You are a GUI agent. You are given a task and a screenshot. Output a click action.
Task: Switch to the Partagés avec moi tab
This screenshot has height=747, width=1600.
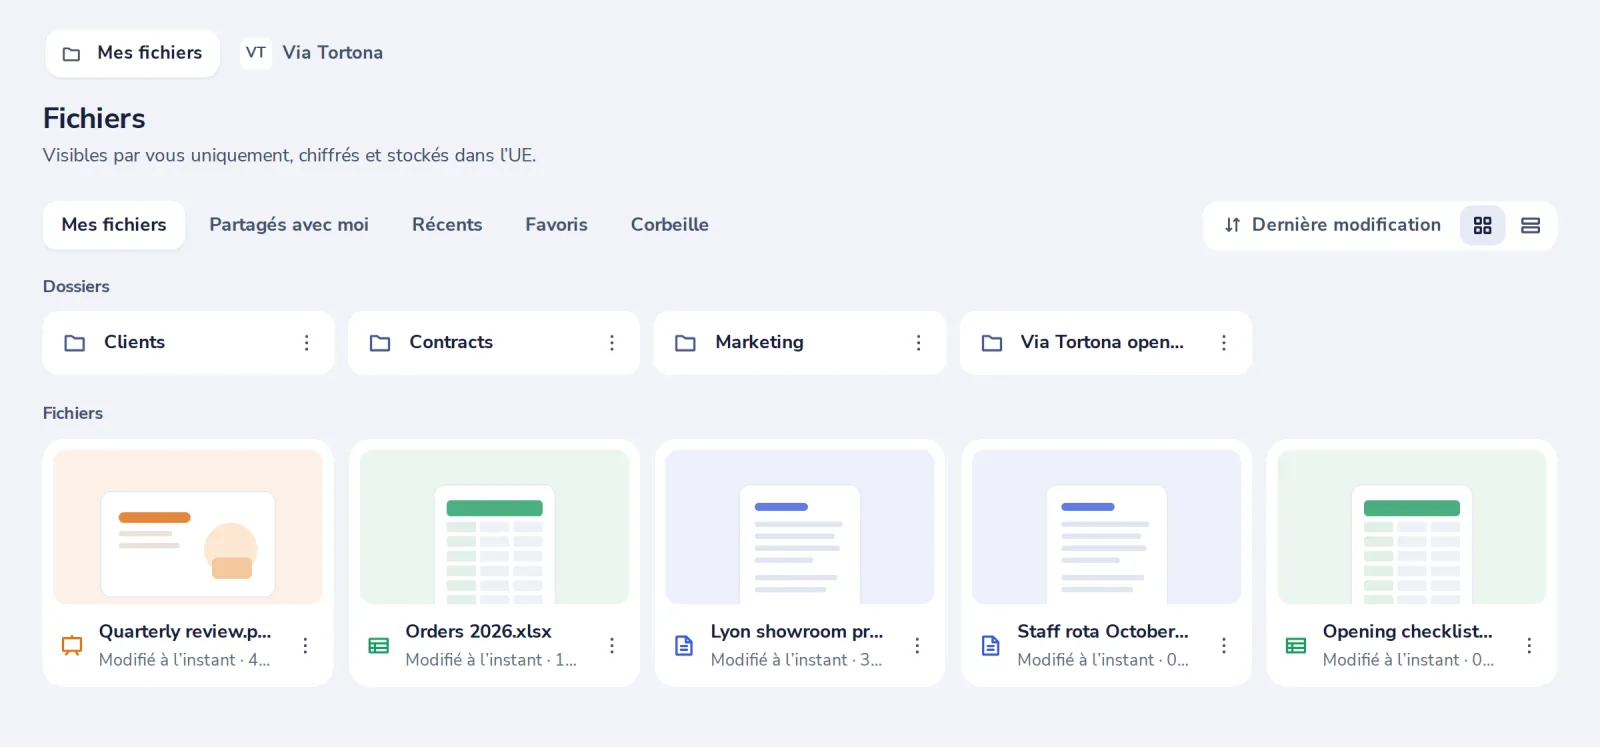tap(289, 225)
